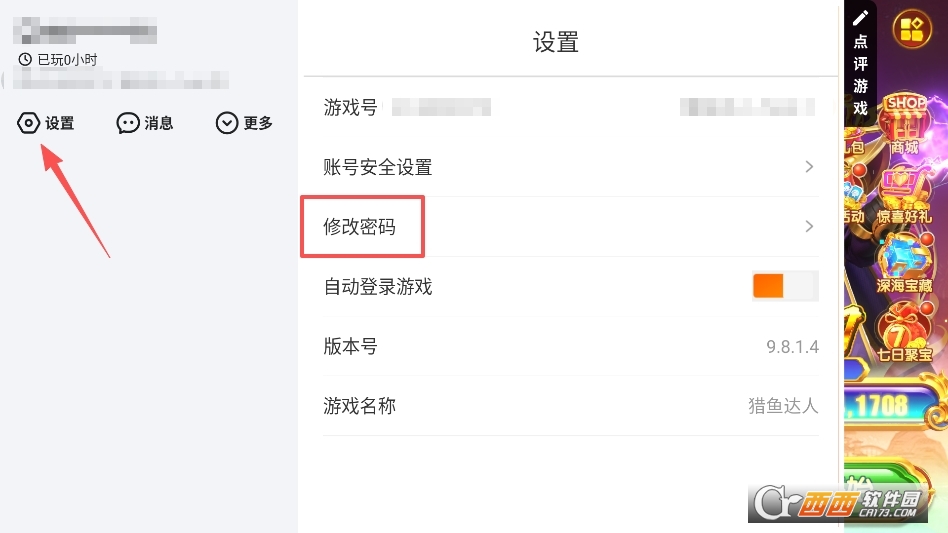This screenshot has width=948, height=533.
Task: Select the 修改密码 menu entry
Action: click(360, 227)
